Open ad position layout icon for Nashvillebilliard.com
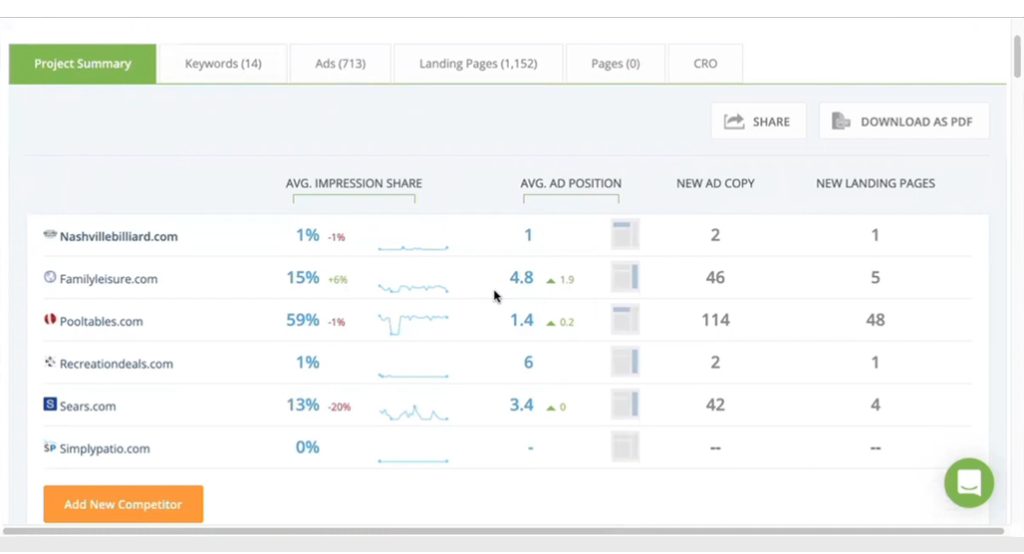 tap(625, 235)
